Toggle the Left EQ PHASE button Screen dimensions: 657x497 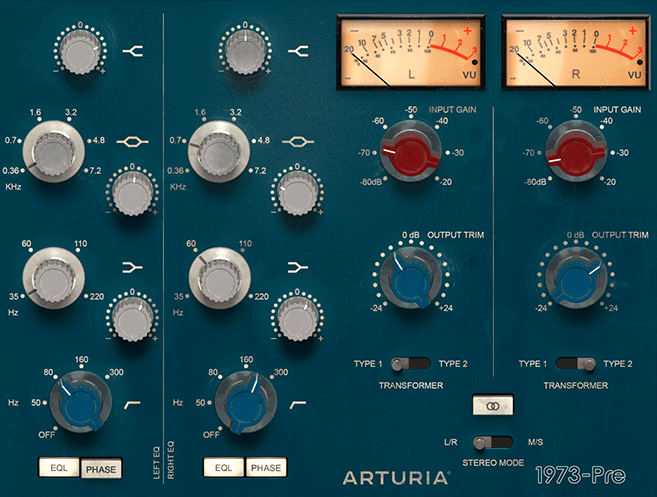click(101, 469)
